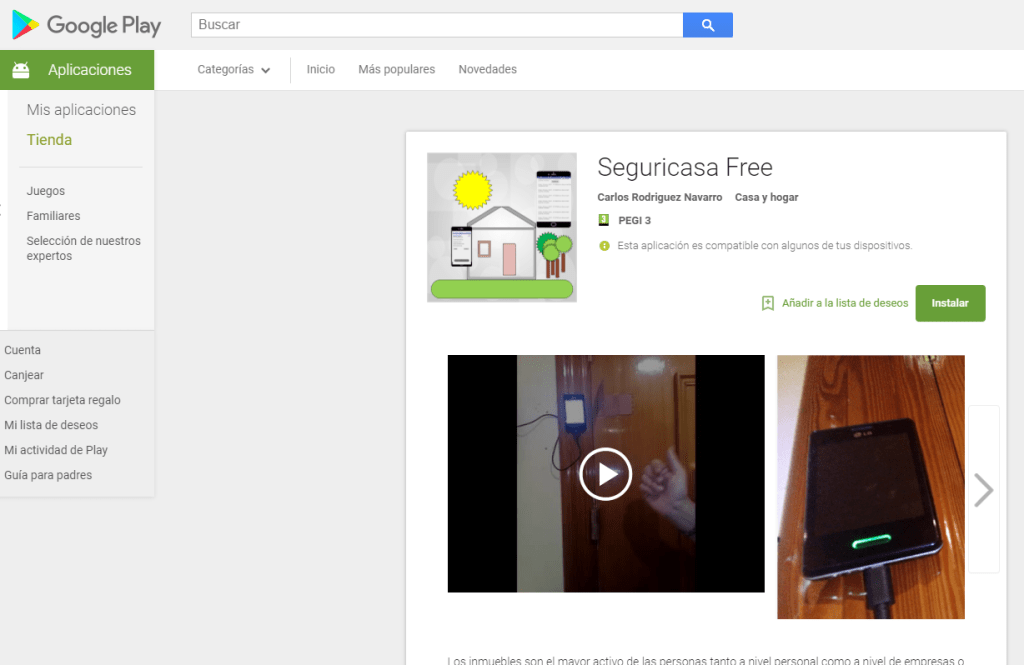The height and width of the screenshot is (665, 1024).
Task: Open Guía para padres in sidebar
Action: 47,474
